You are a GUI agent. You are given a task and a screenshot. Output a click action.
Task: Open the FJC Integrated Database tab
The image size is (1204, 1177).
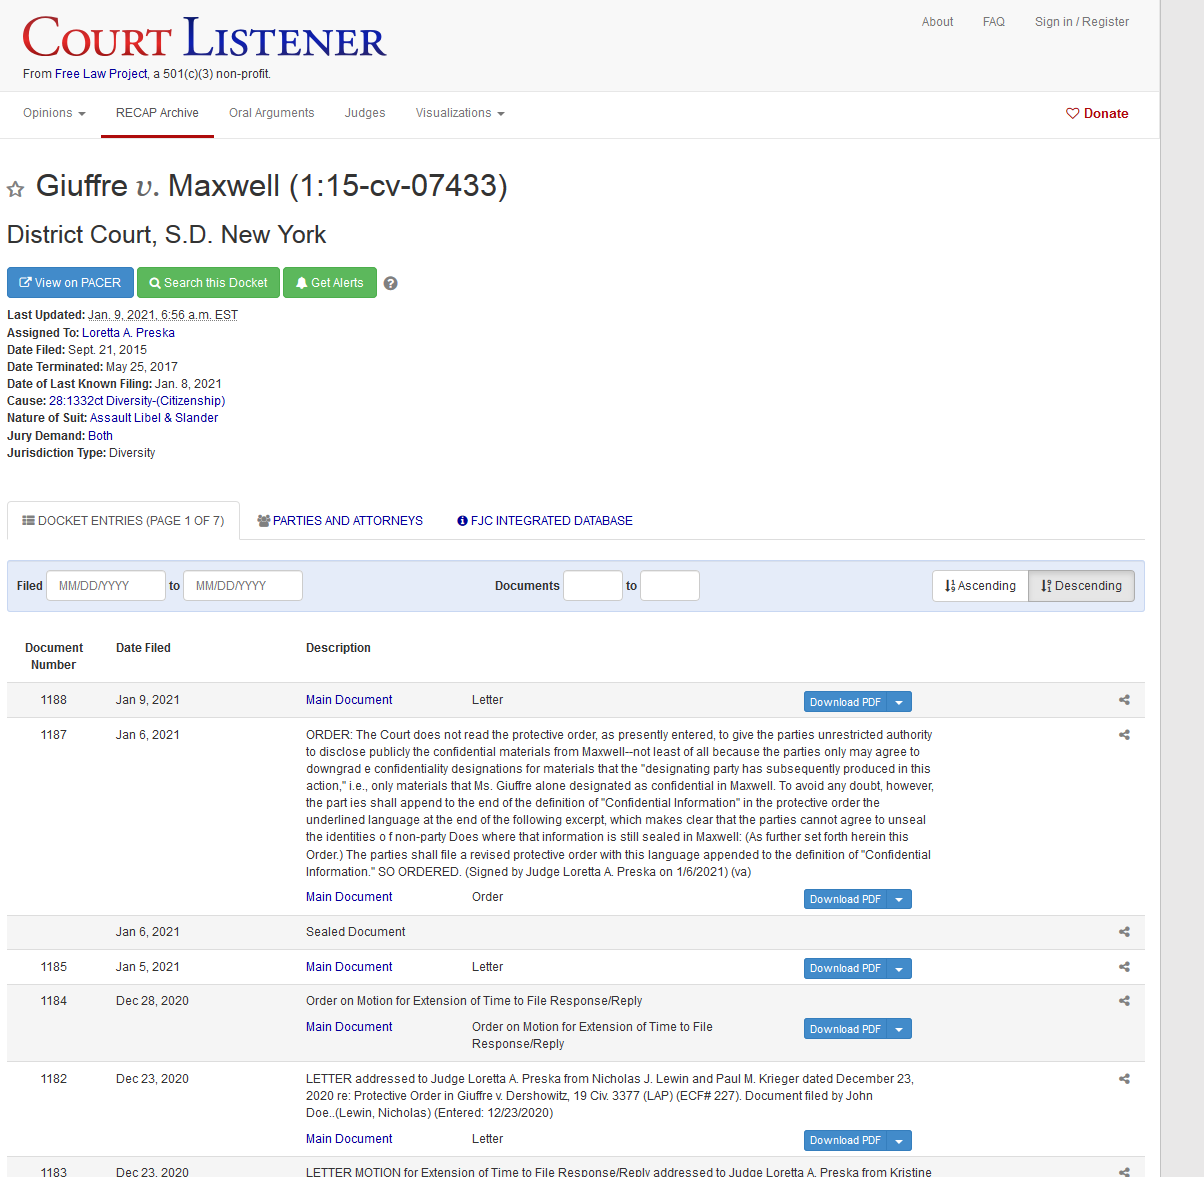click(x=545, y=521)
